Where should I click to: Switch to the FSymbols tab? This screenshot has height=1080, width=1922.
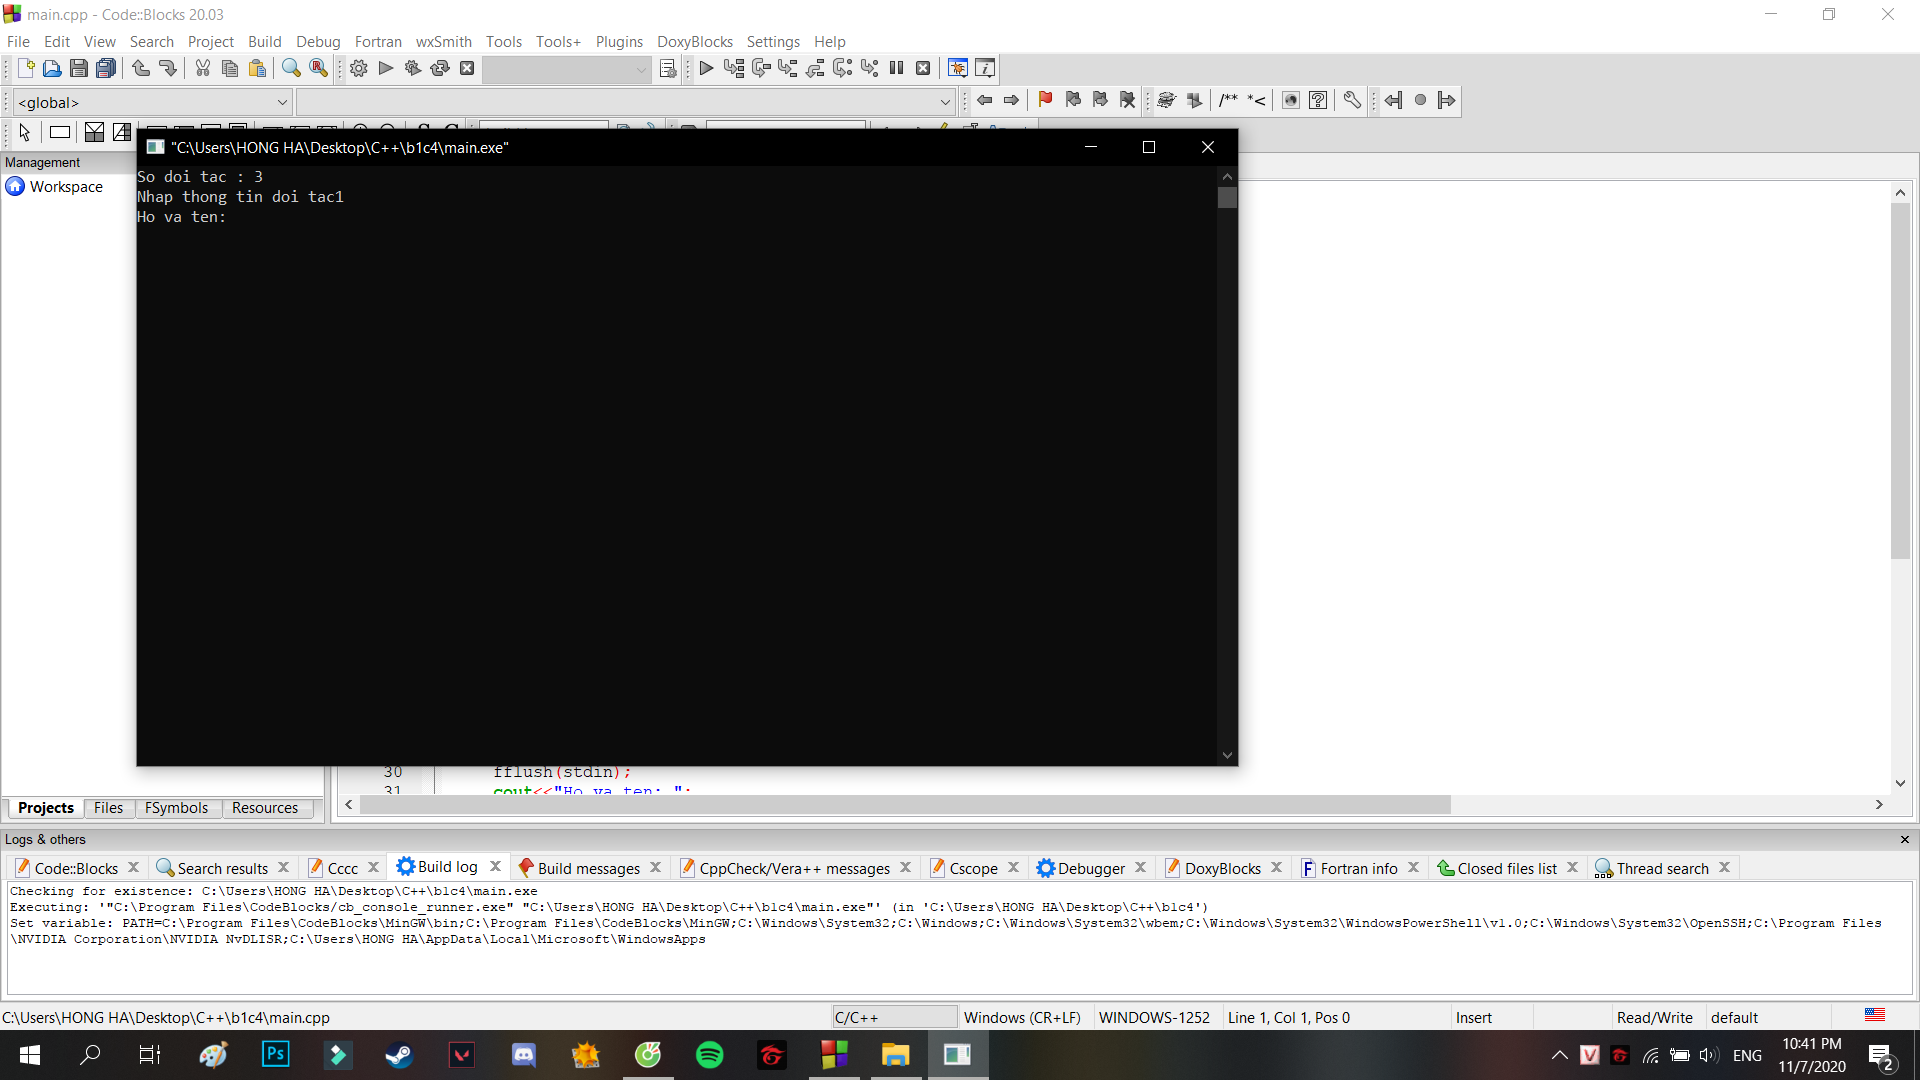click(176, 808)
